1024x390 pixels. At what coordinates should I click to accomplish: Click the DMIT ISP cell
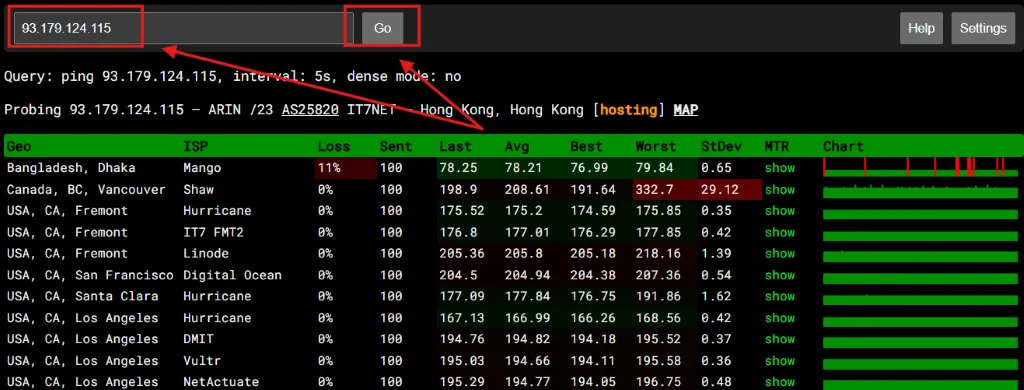[199, 339]
